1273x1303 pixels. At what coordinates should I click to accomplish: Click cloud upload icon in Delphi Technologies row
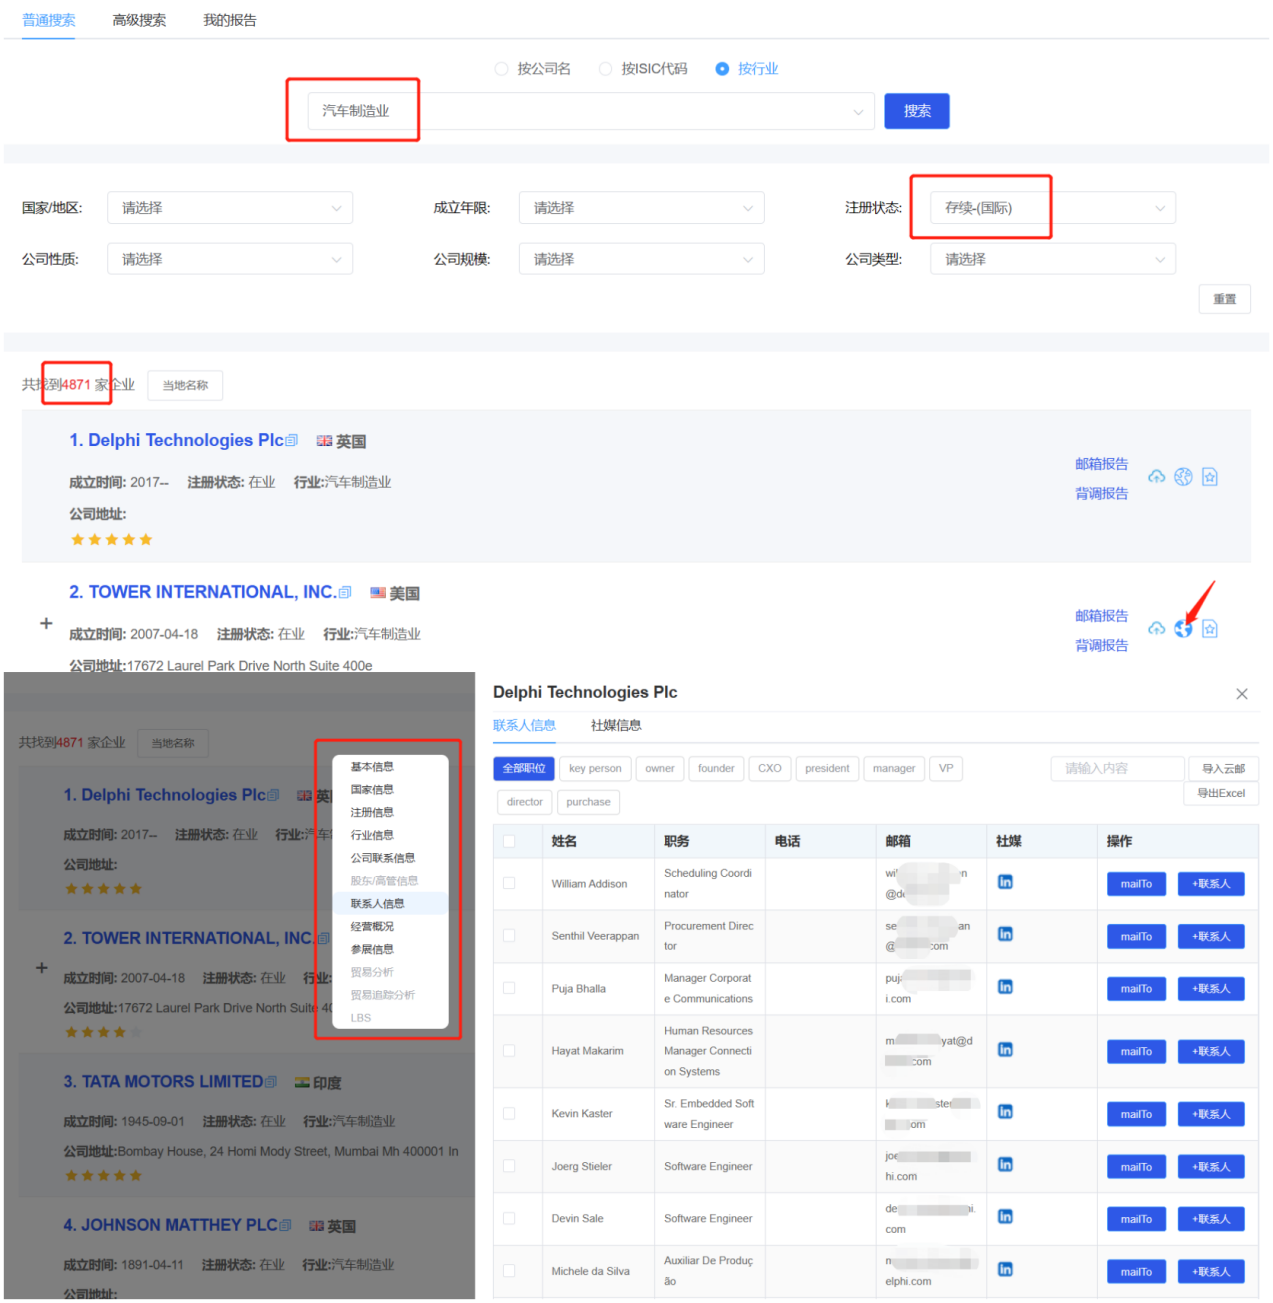[x=1156, y=477]
